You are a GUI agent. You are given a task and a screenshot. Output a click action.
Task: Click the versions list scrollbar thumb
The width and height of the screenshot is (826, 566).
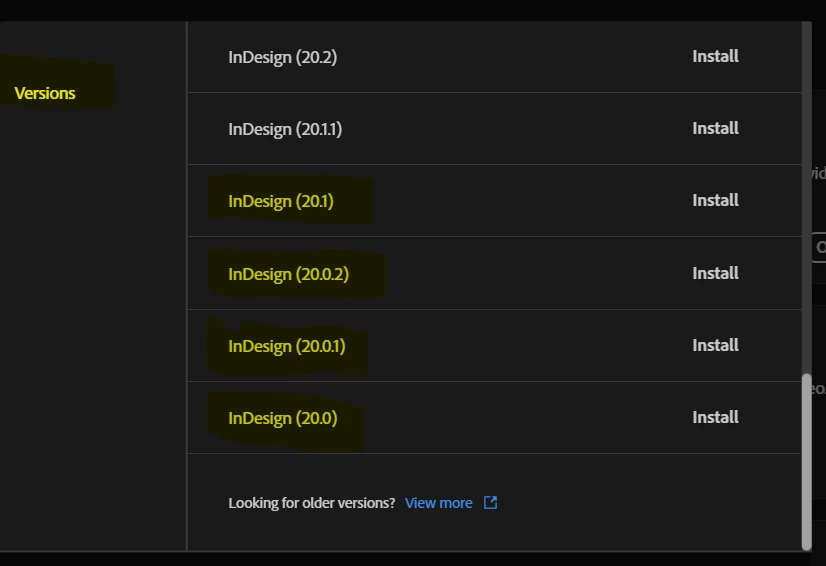tap(807, 462)
